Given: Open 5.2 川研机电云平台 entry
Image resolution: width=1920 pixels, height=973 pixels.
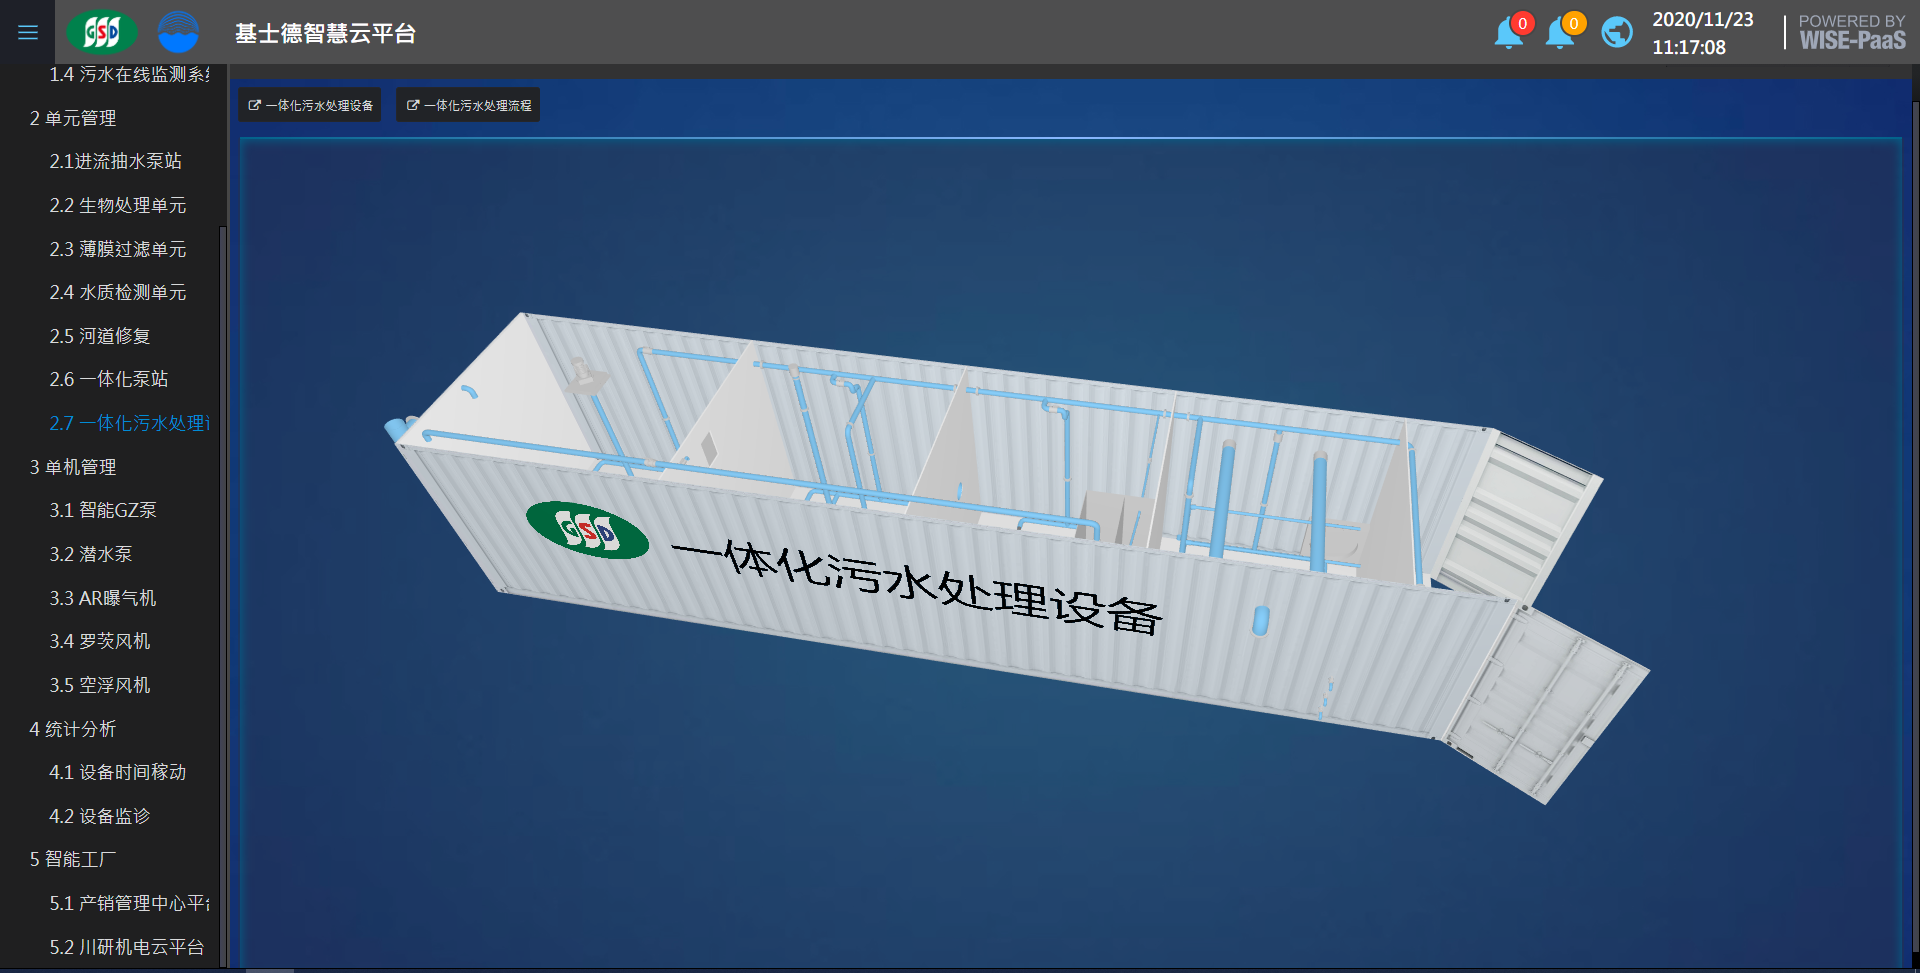Looking at the screenshot, I should (x=127, y=947).
